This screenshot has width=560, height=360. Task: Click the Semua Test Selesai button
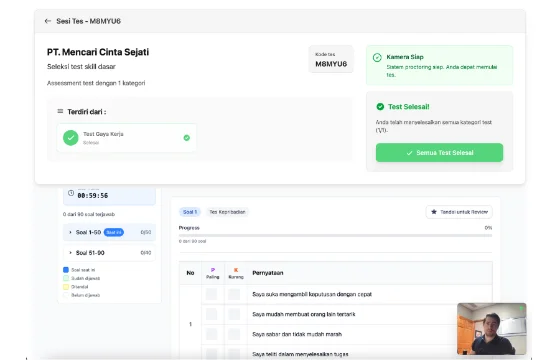point(439,153)
